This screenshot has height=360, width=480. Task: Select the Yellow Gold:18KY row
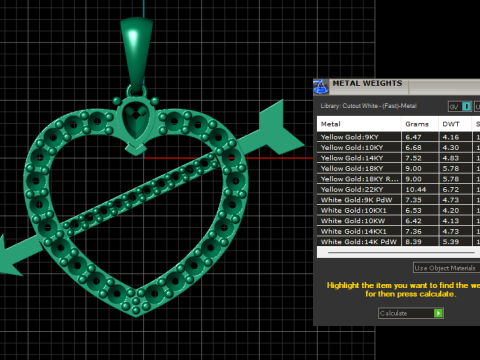tap(398, 168)
